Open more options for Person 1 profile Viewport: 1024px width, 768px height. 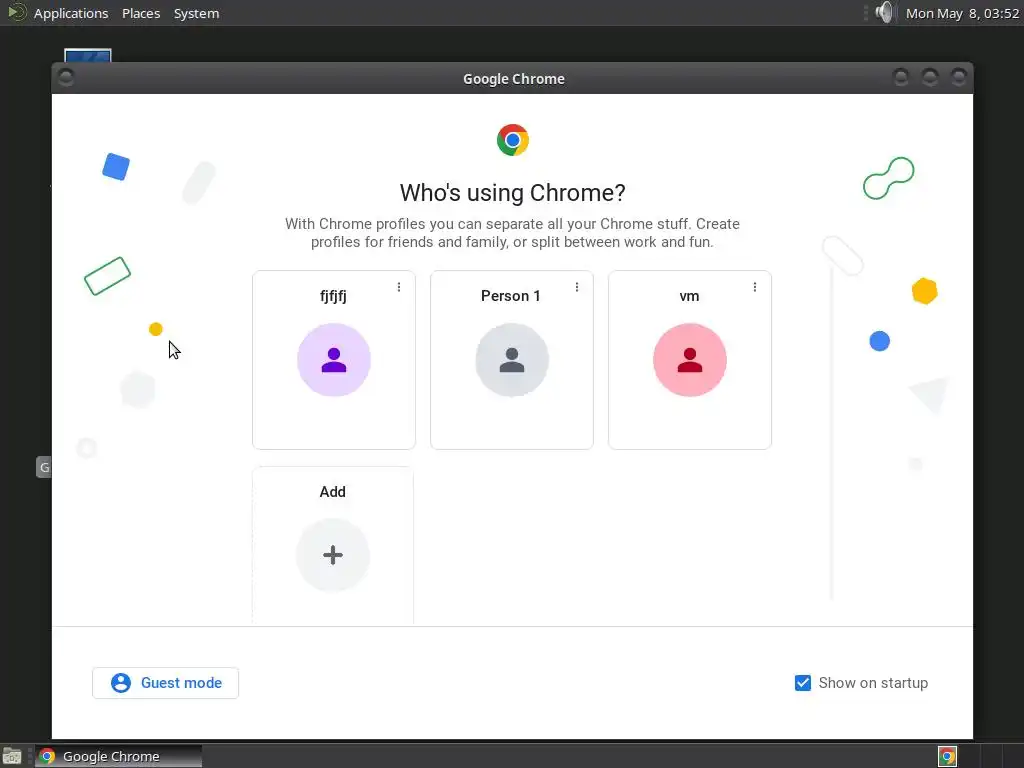click(577, 287)
